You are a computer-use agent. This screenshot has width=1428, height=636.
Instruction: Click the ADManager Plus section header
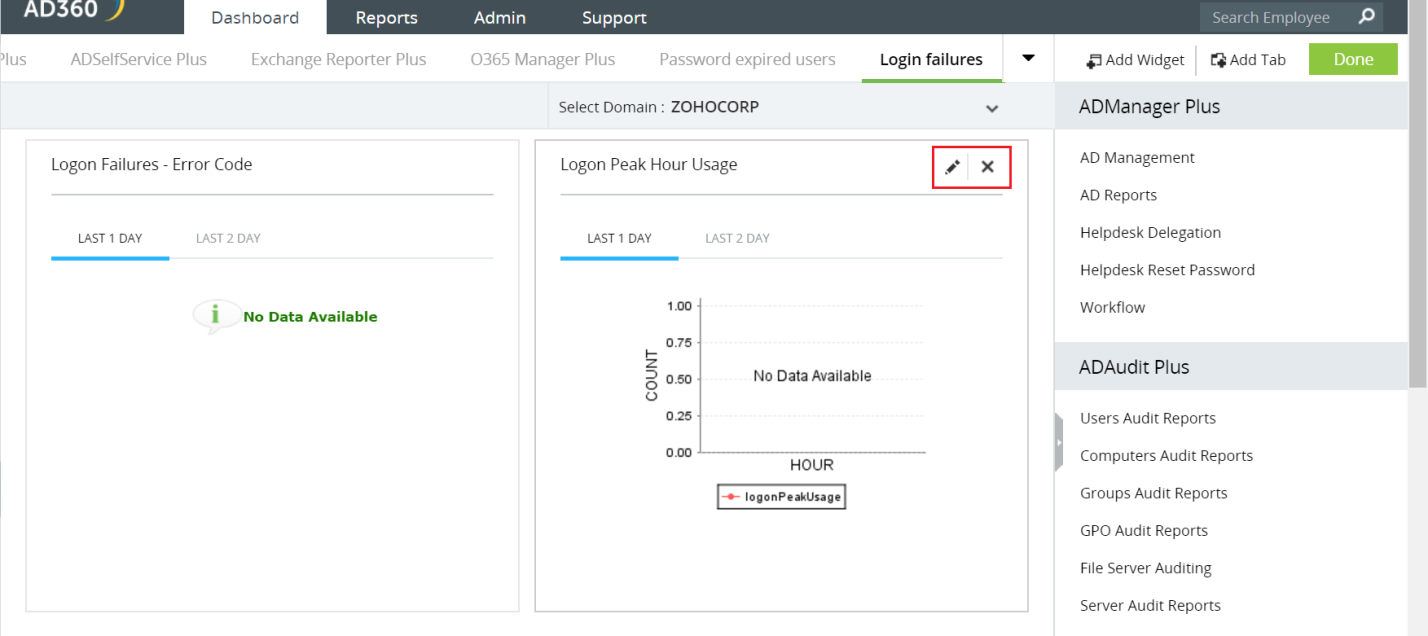tap(1231, 106)
